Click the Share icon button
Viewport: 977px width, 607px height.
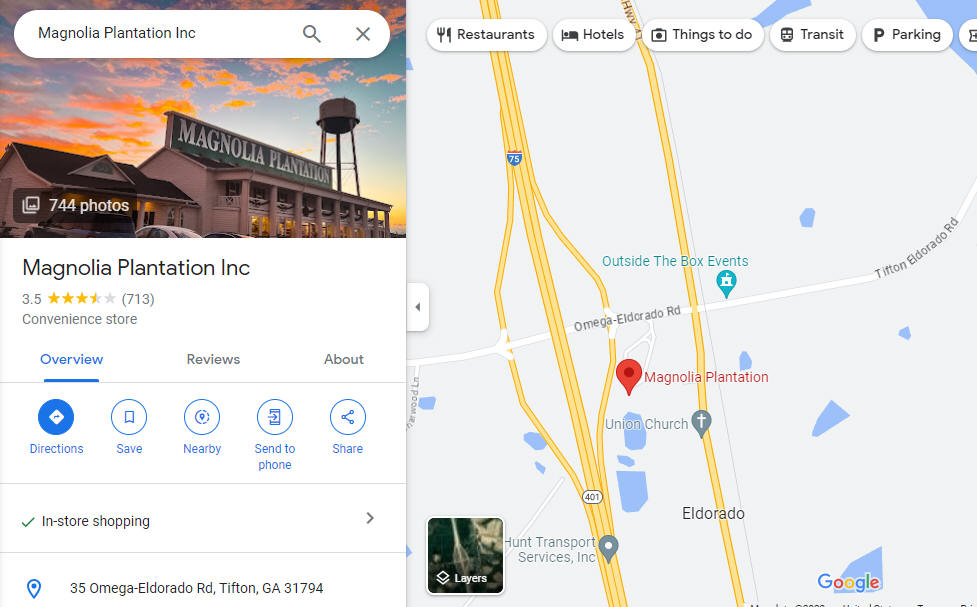point(348,417)
